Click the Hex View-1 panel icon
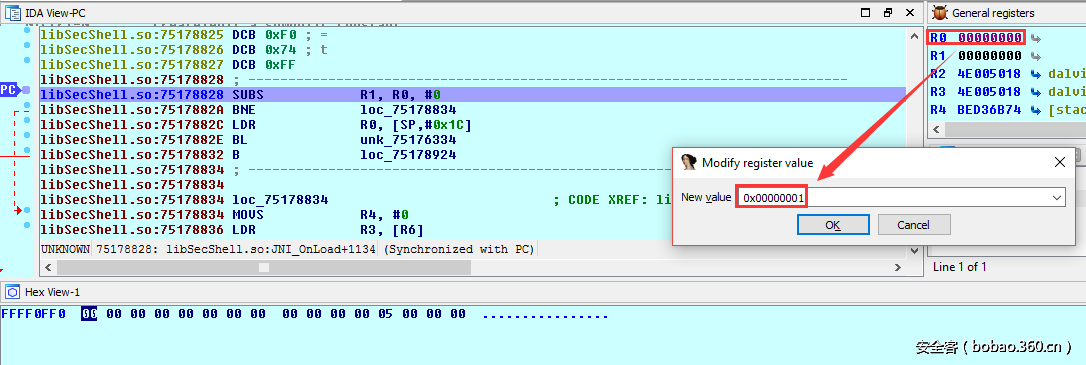1086x365 pixels. pos(12,292)
